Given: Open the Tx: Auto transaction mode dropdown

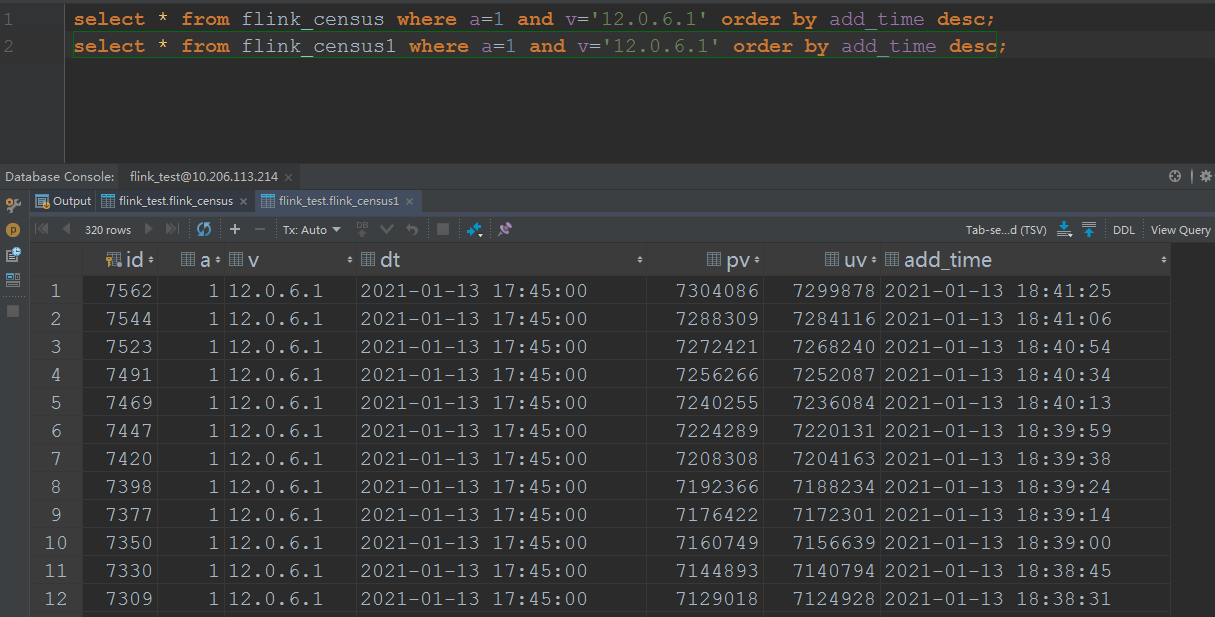Looking at the screenshot, I should point(311,230).
